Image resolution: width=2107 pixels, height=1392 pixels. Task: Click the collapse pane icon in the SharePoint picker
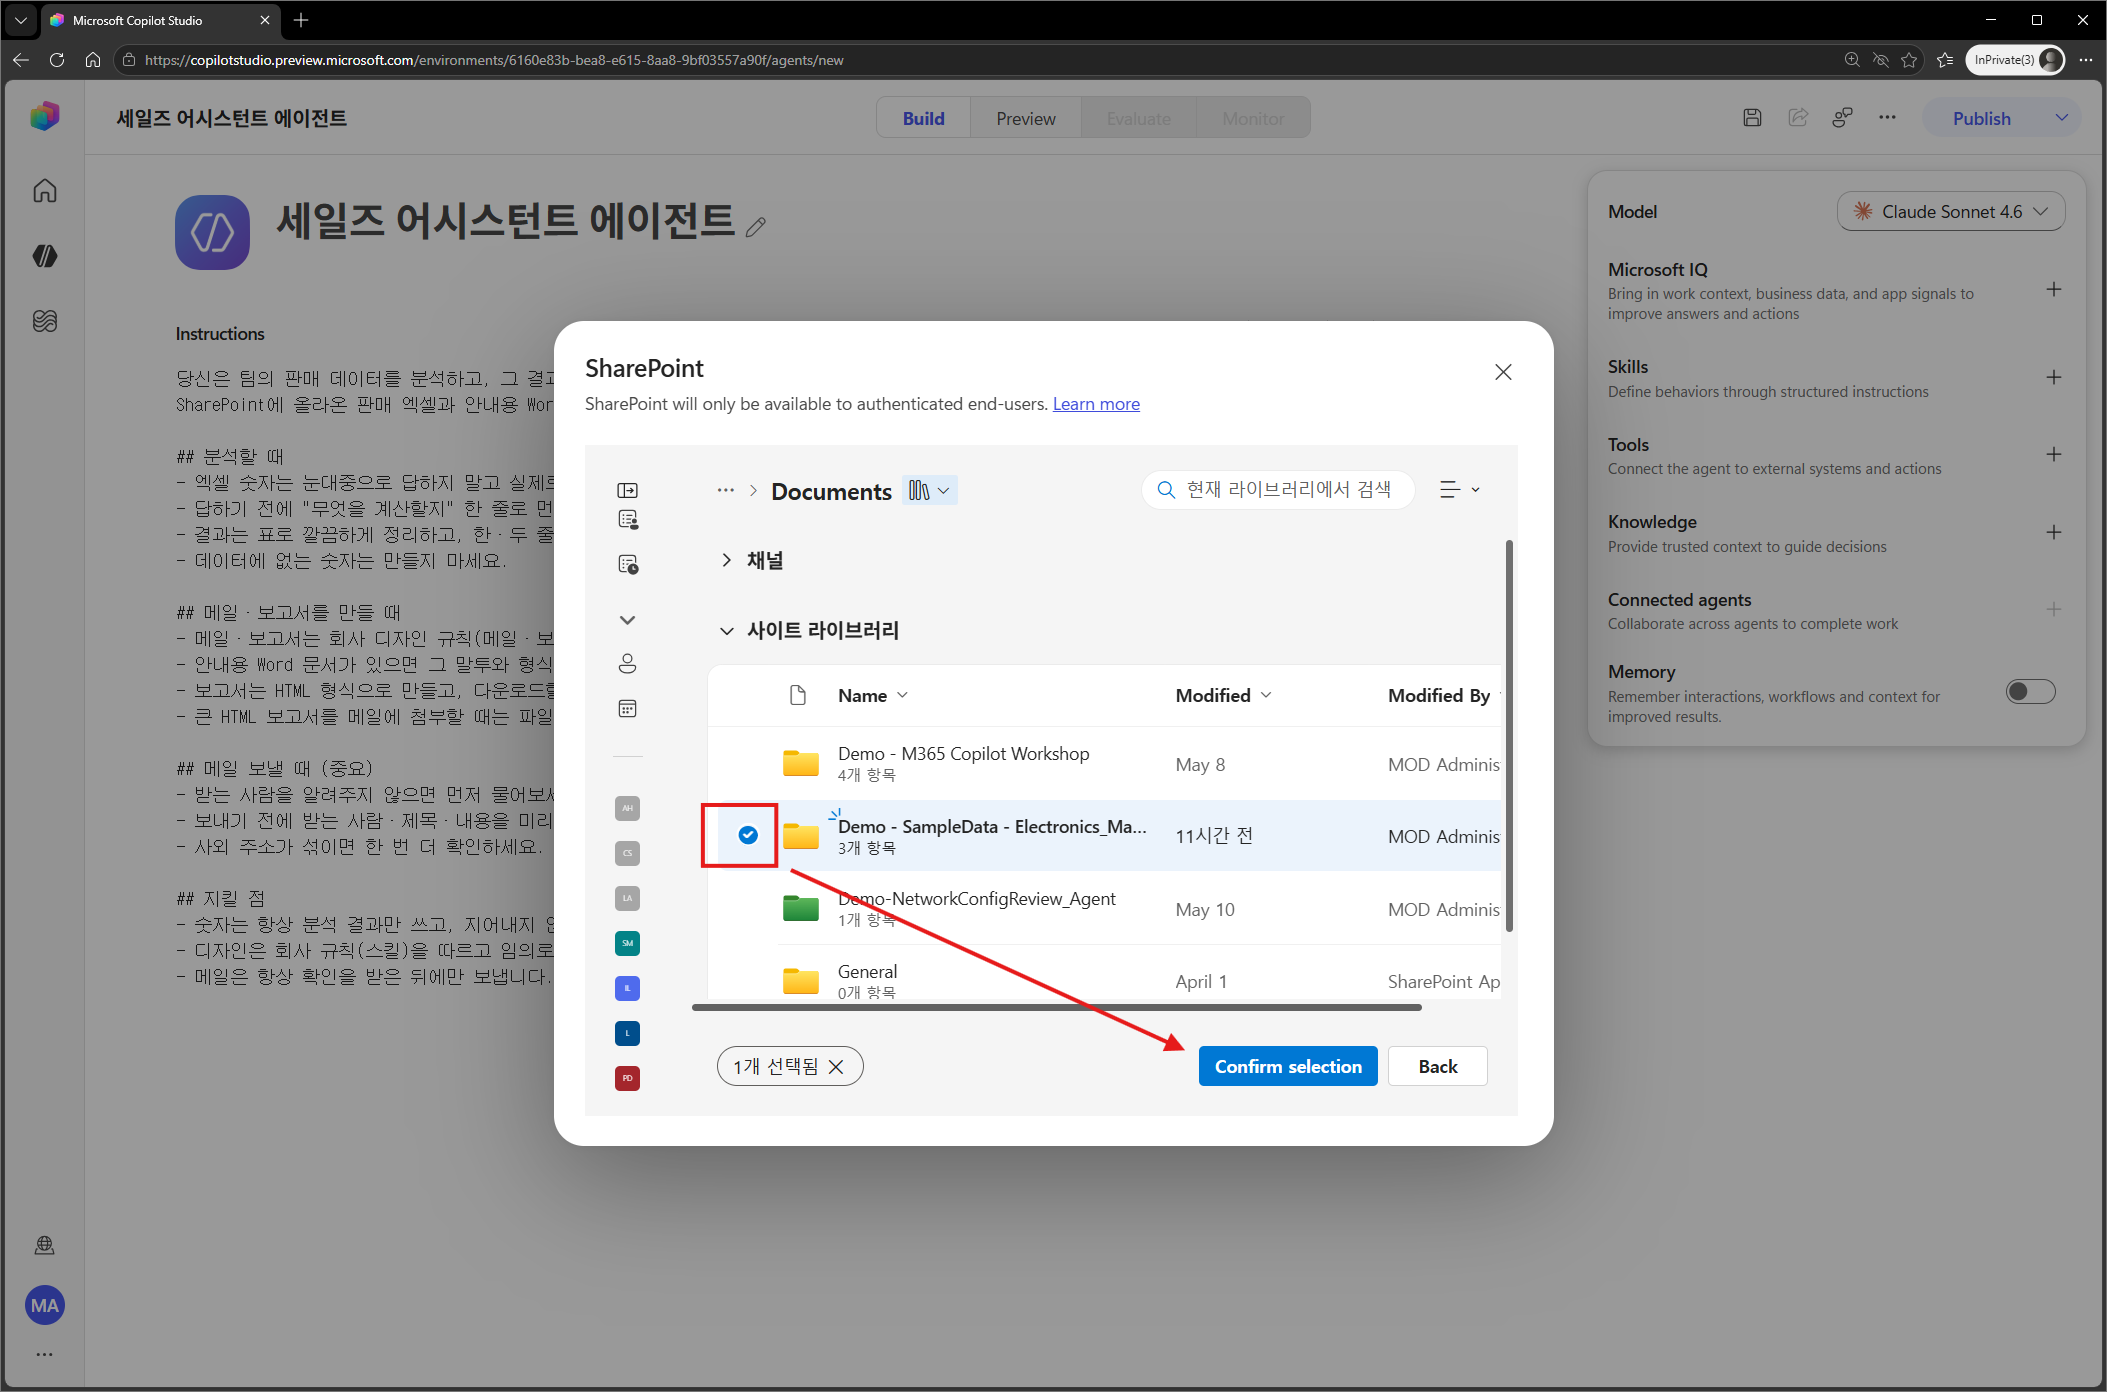point(627,490)
